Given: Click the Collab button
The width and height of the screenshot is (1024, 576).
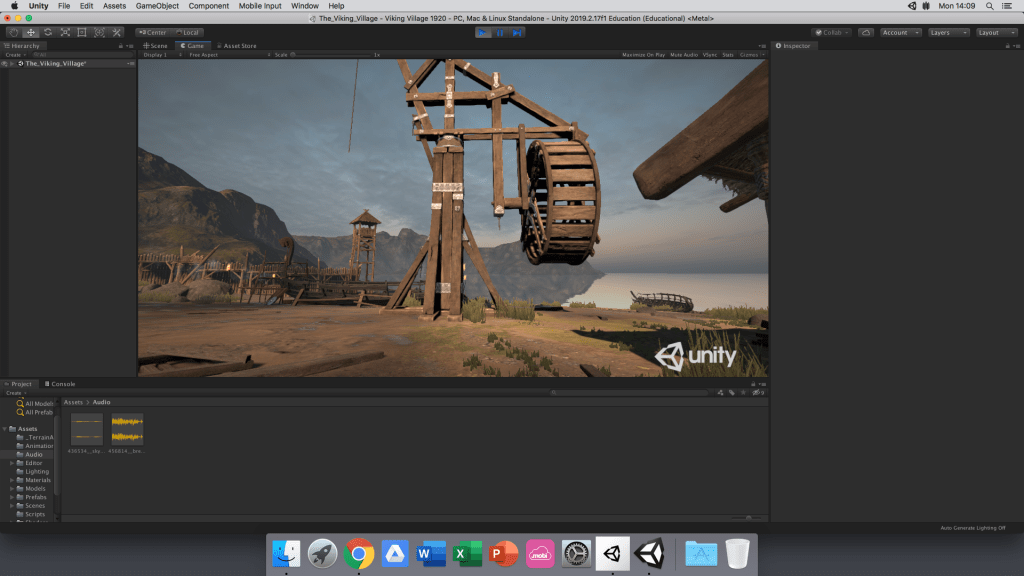Looking at the screenshot, I should pyautogui.click(x=832, y=32).
